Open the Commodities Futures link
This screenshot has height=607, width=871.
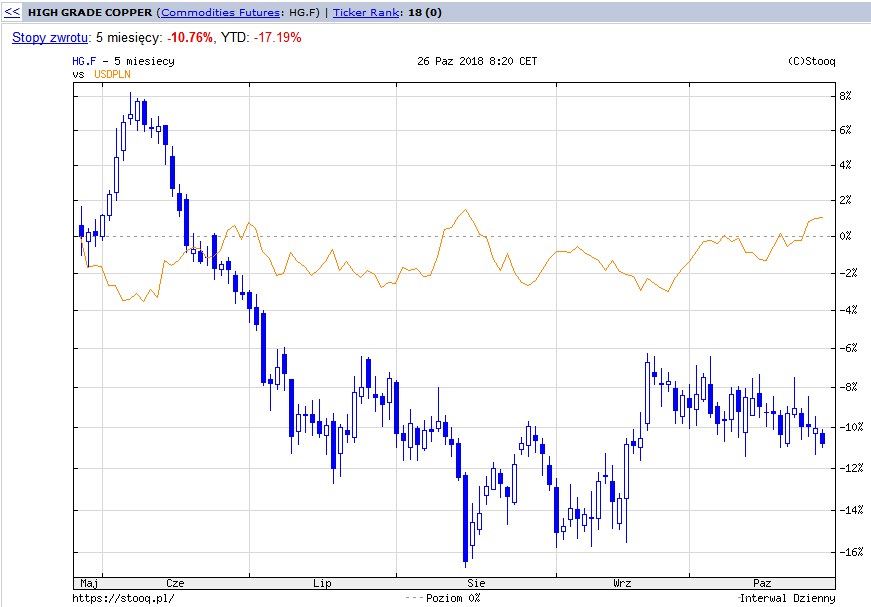(221, 12)
